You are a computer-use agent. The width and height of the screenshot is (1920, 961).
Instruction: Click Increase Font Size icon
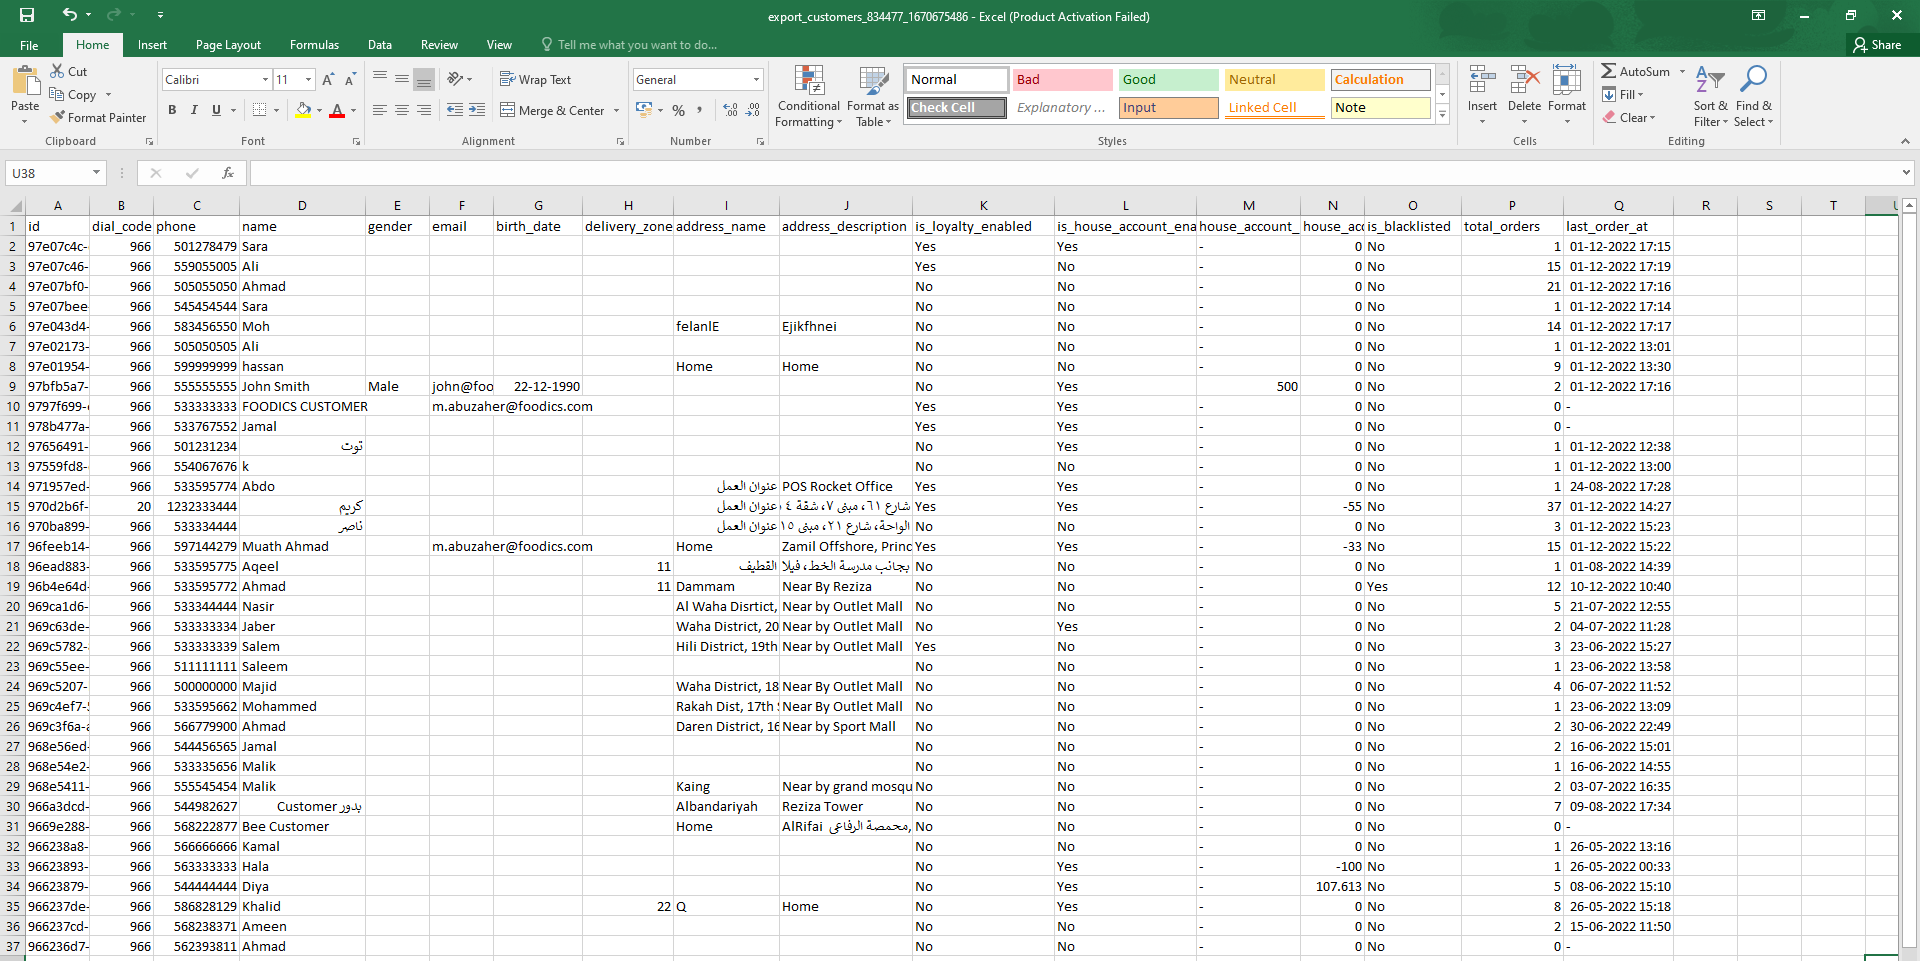point(328,79)
